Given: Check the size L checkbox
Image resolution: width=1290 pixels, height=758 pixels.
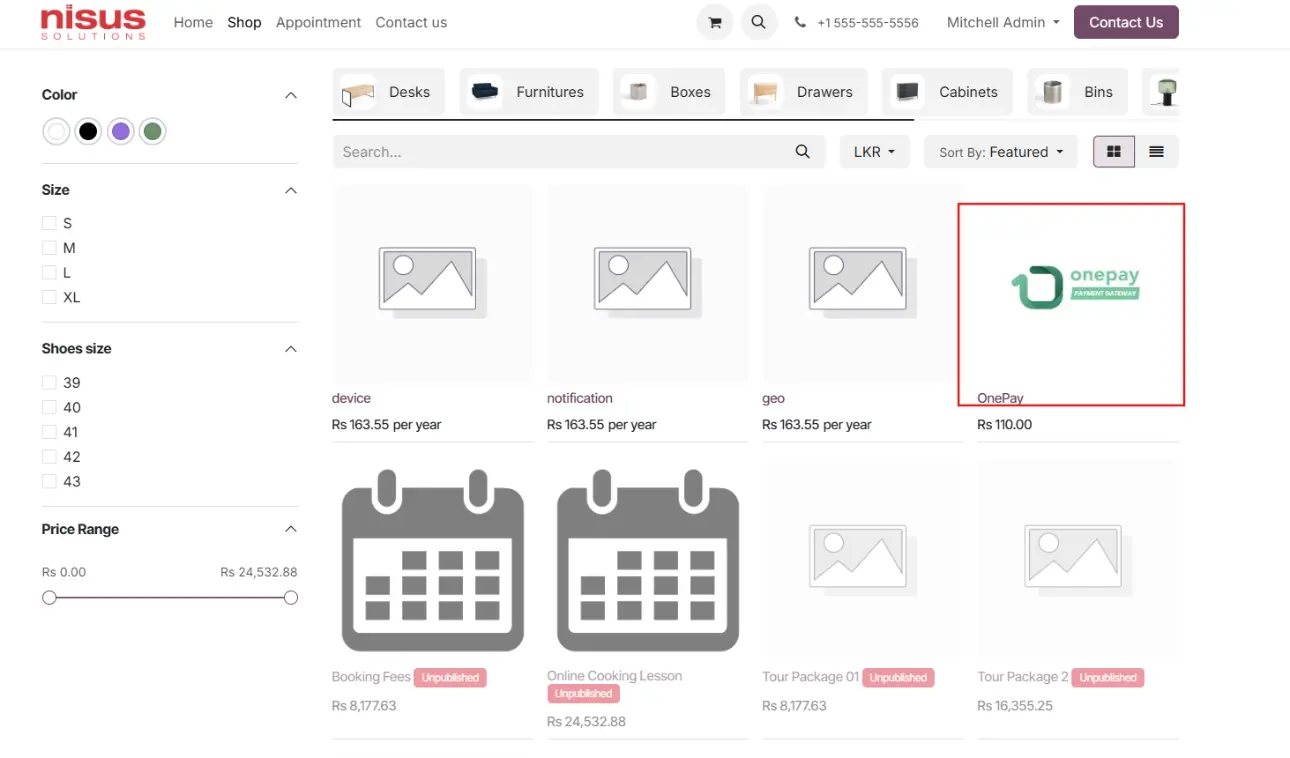Looking at the screenshot, I should point(48,272).
